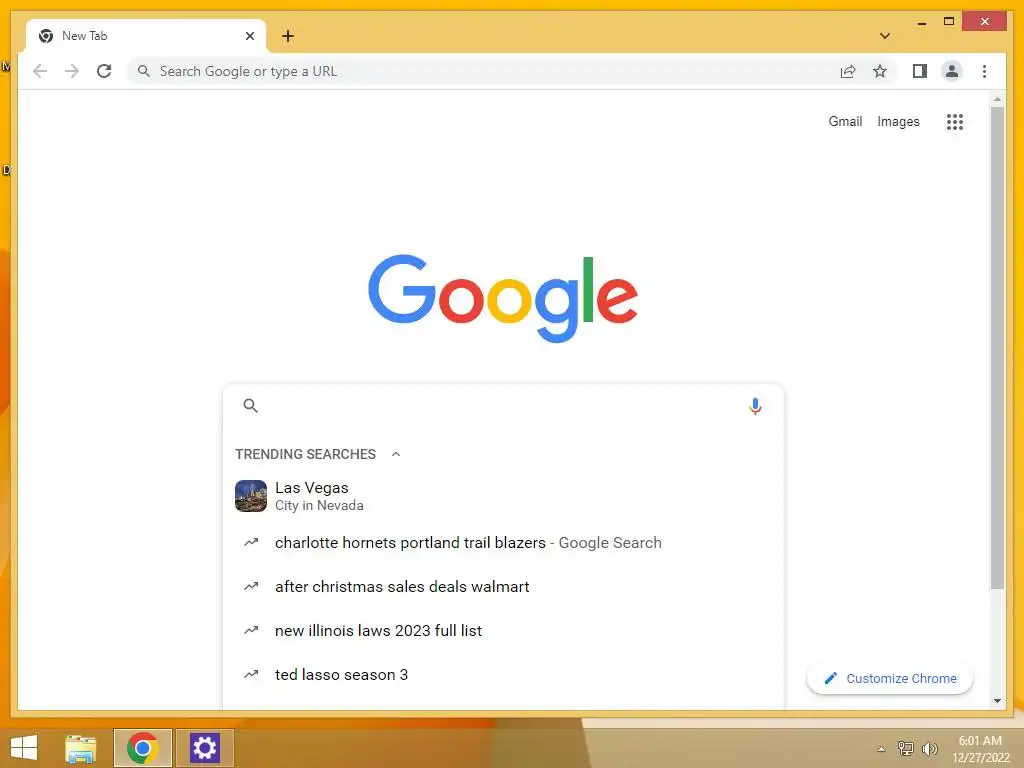The height and width of the screenshot is (768, 1024).
Task: Select charlotte hornets portland trail blazers suggestion
Action: 503,543
